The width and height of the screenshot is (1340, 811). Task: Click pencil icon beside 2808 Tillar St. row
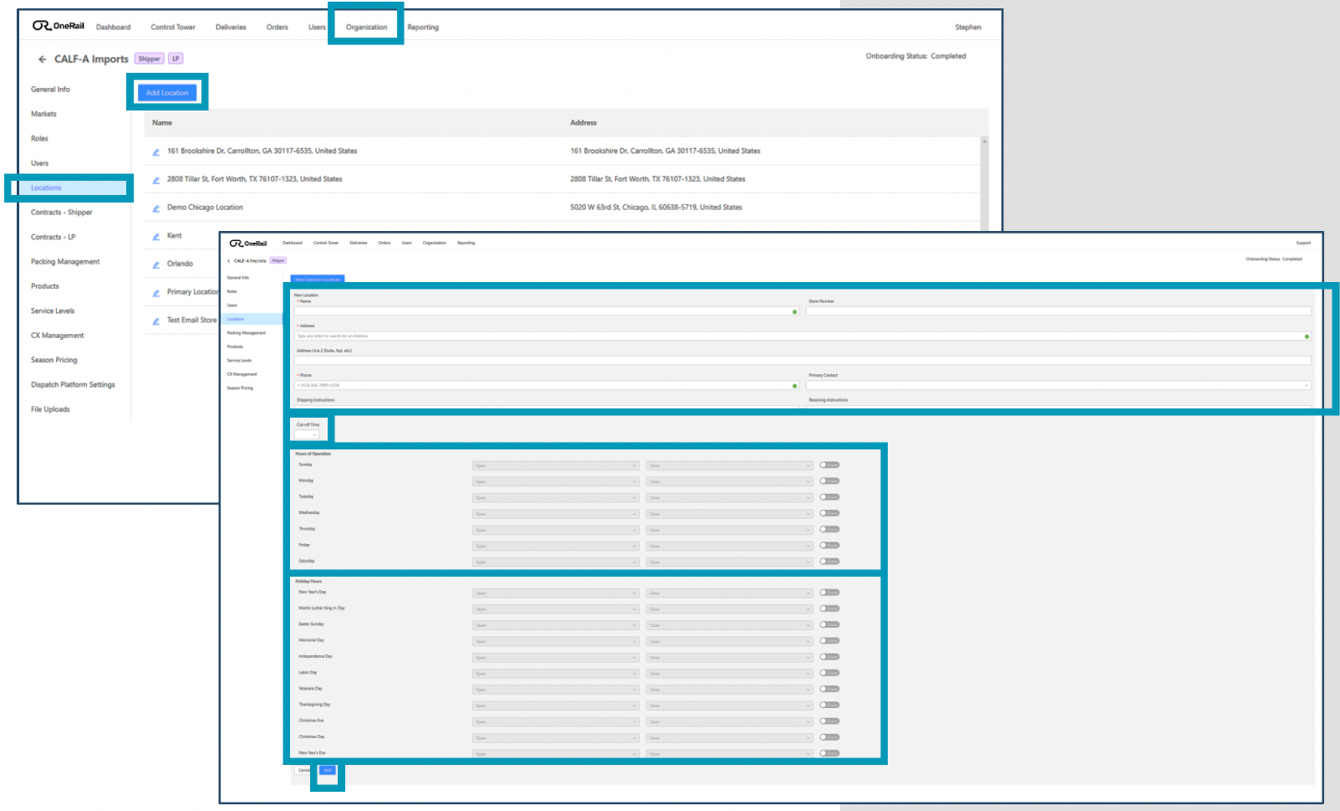(156, 180)
